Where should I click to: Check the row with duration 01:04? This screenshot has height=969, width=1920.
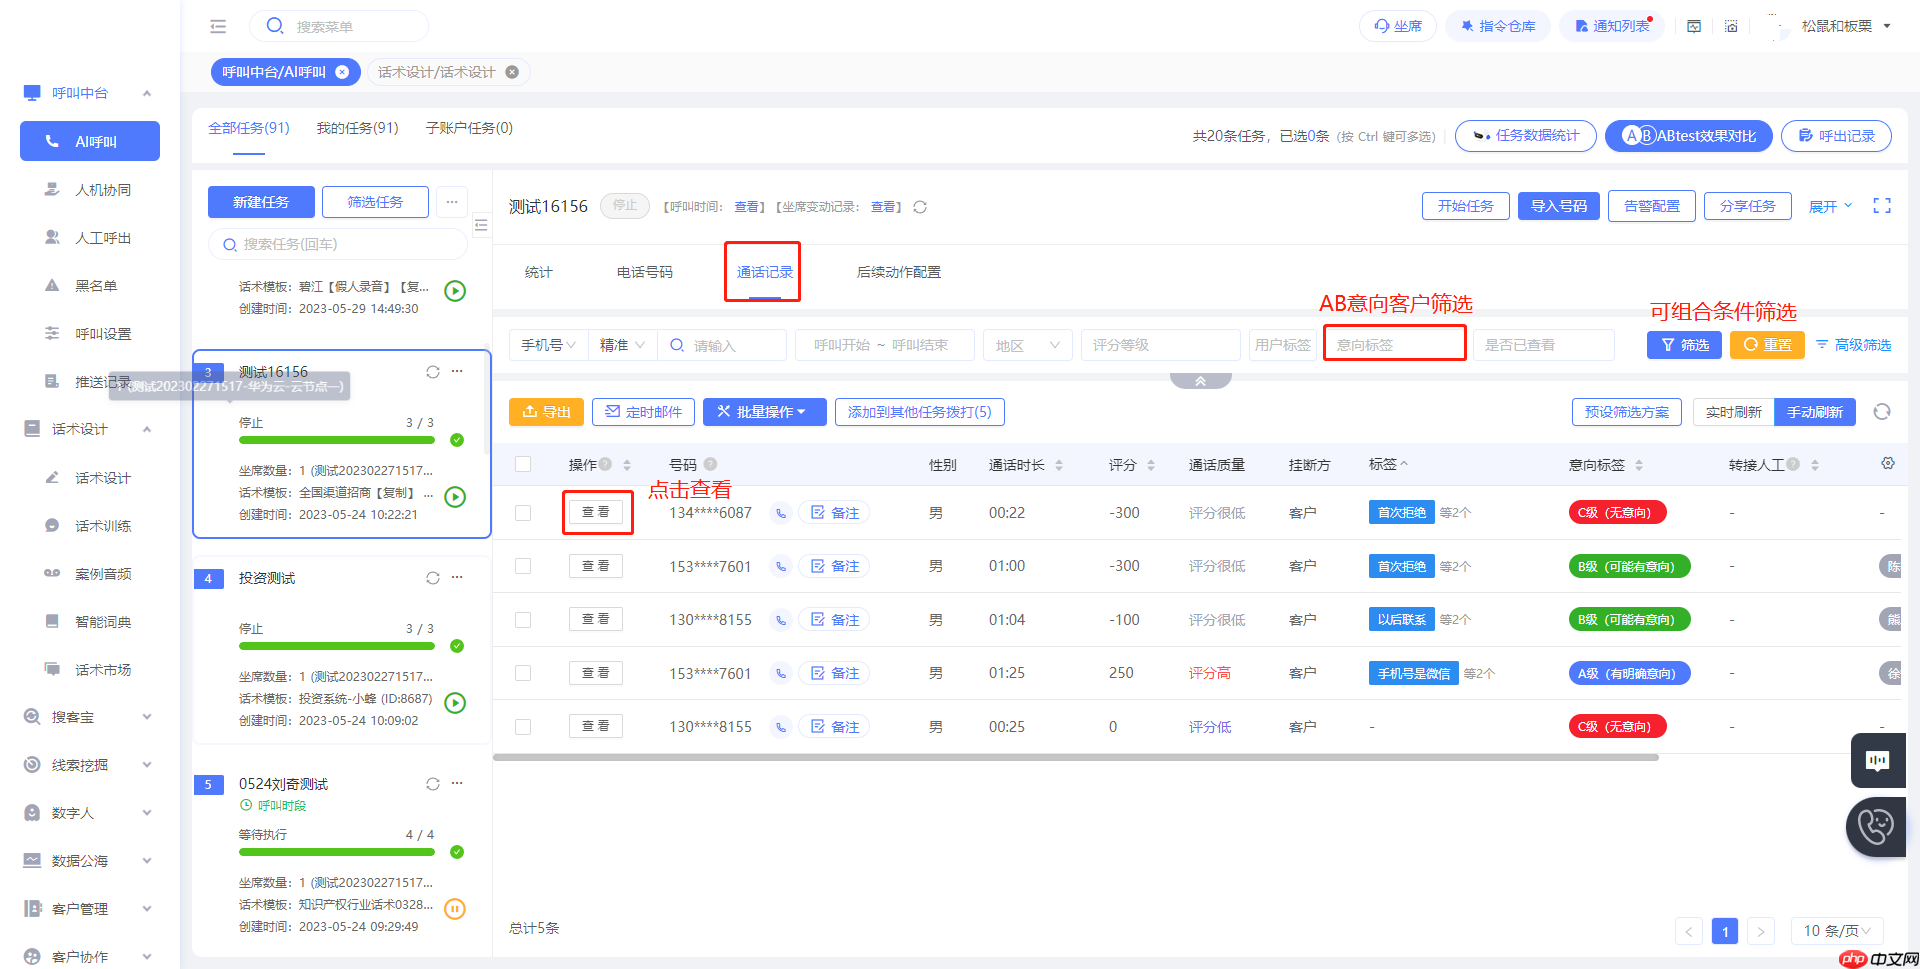523,620
